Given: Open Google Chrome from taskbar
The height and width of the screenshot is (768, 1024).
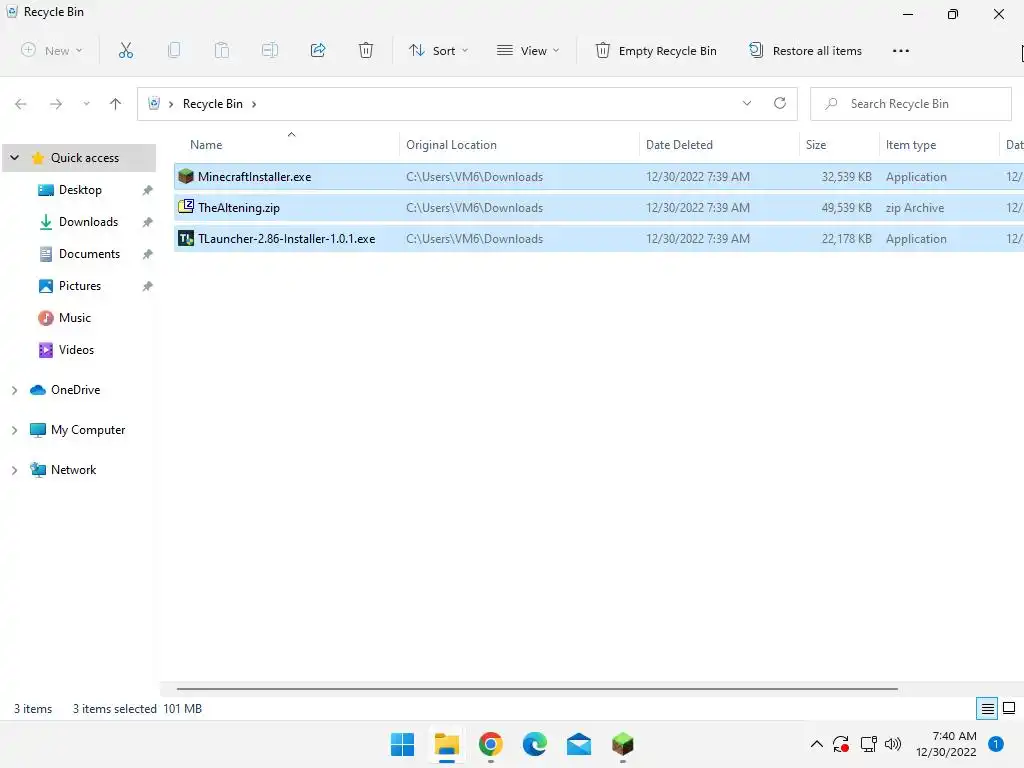Looking at the screenshot, I should click(490, 744).
